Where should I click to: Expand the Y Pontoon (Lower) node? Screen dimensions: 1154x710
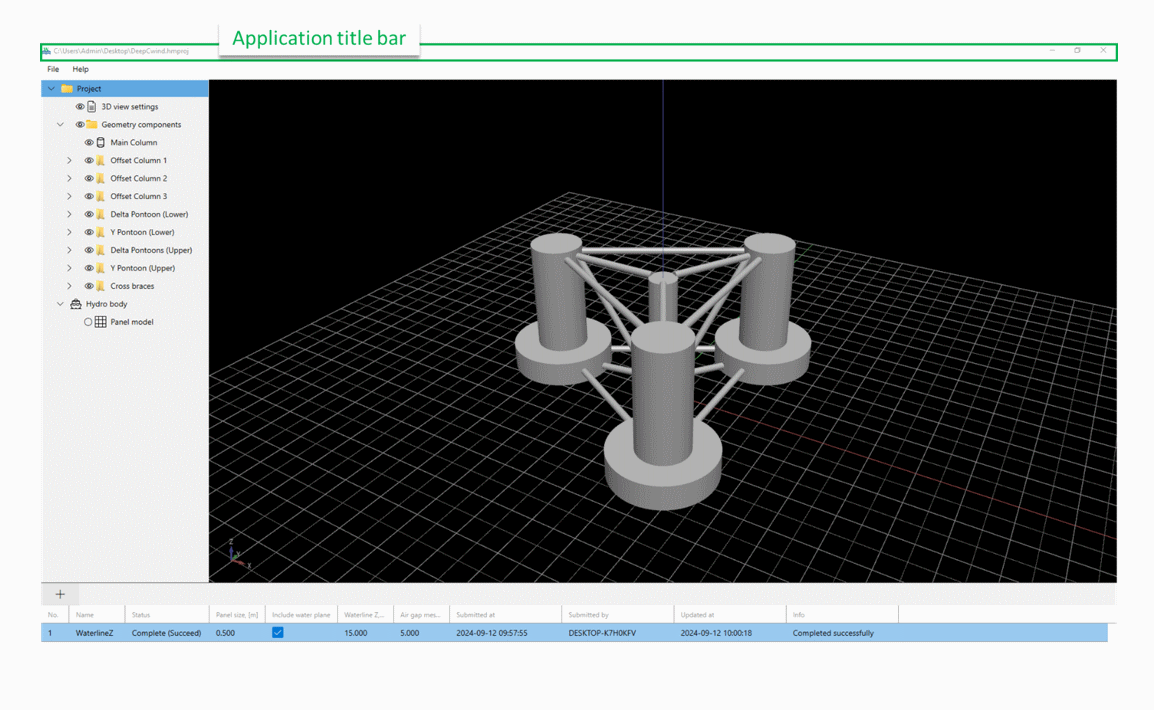(x=69, y=232)
